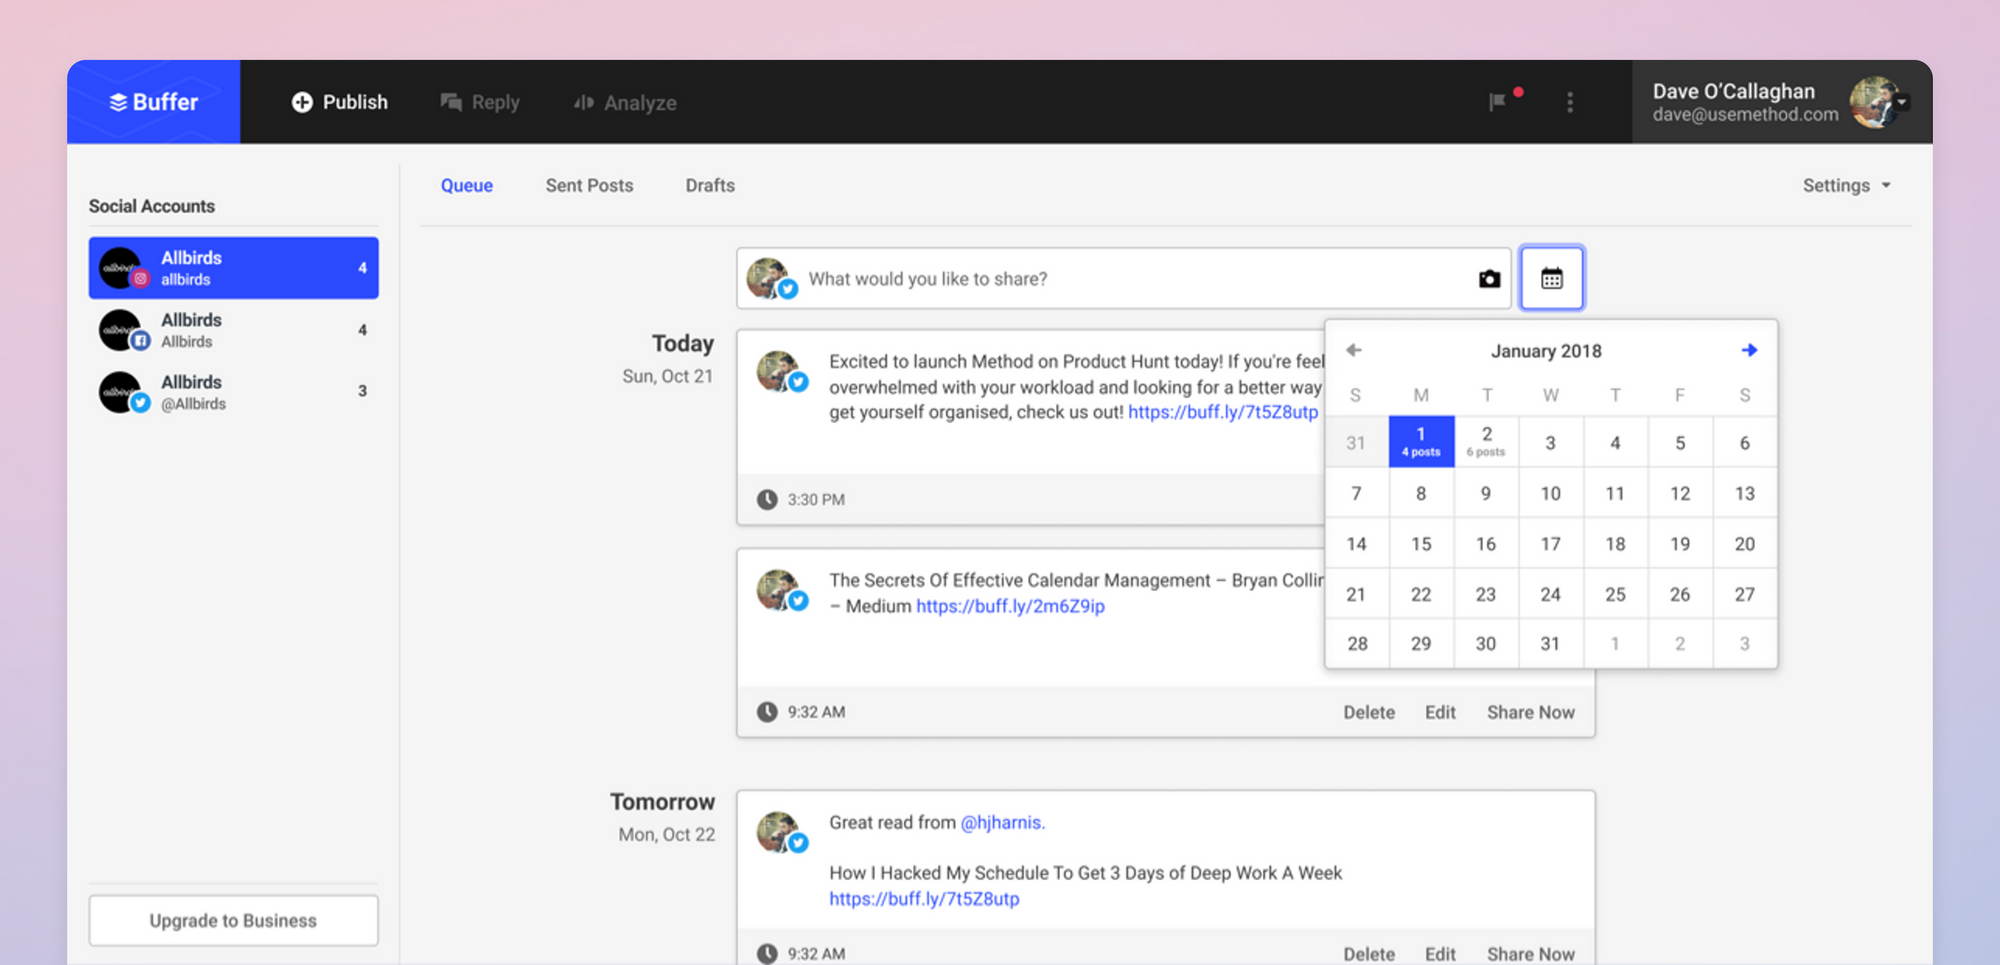Image resolution: width=2000 pixels, height=965 pixels.
Task: Pick January 28 in the calendar
Action: 1357,643
